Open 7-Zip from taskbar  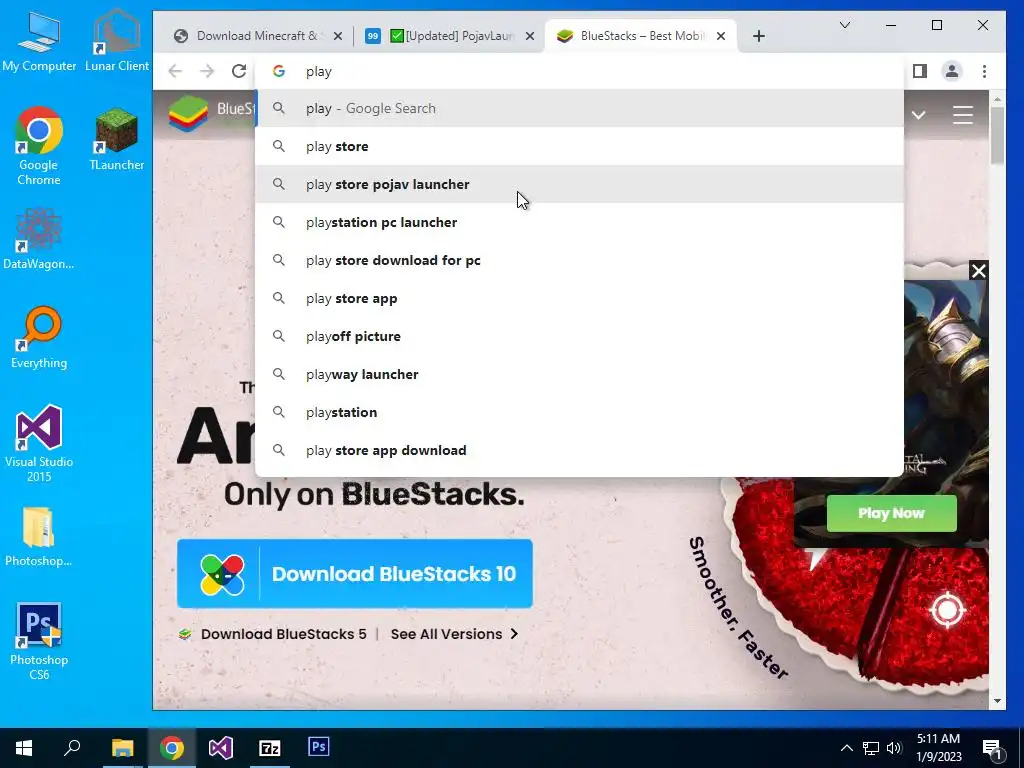click(x=270, y=748)
